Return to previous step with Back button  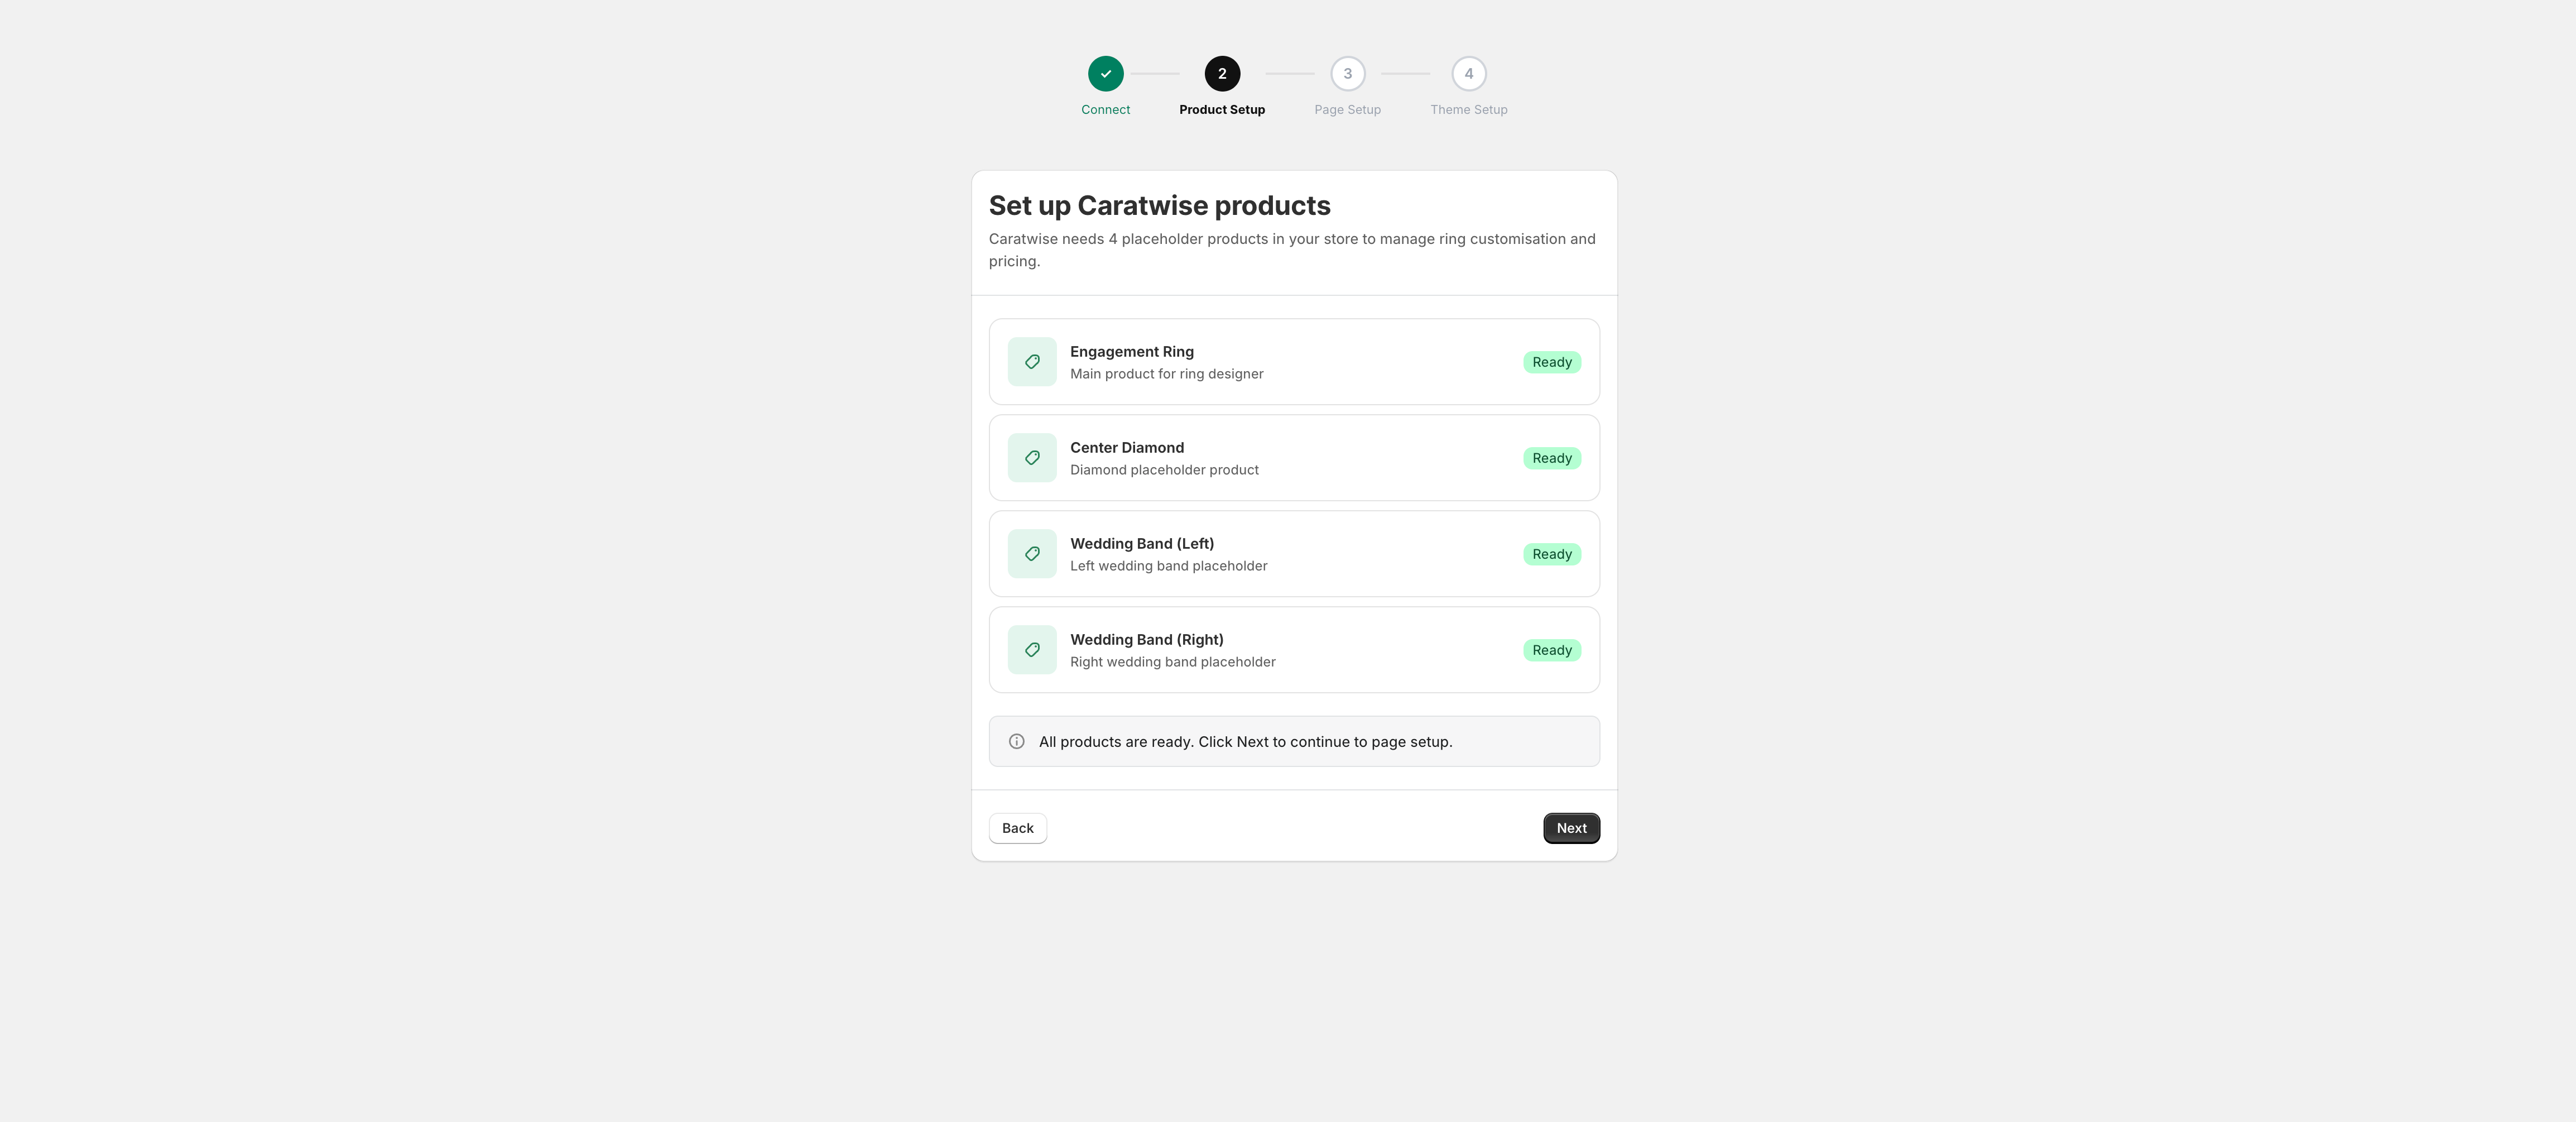(1018, 828)
